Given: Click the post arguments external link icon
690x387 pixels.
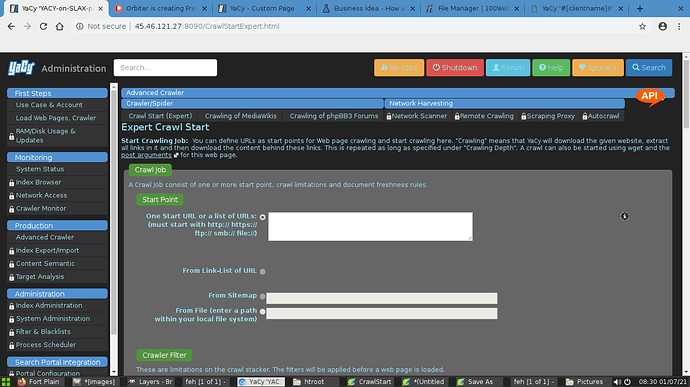Looking at the screenshot, I should [176, 155].
